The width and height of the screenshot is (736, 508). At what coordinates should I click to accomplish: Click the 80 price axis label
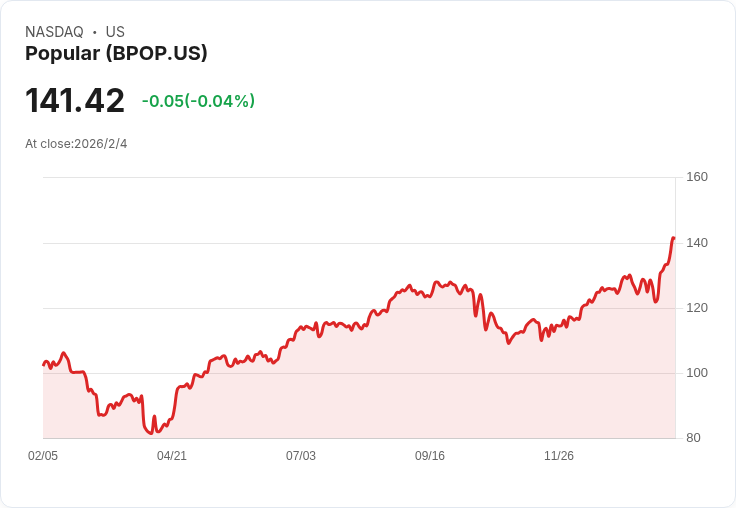click(694, 438)
